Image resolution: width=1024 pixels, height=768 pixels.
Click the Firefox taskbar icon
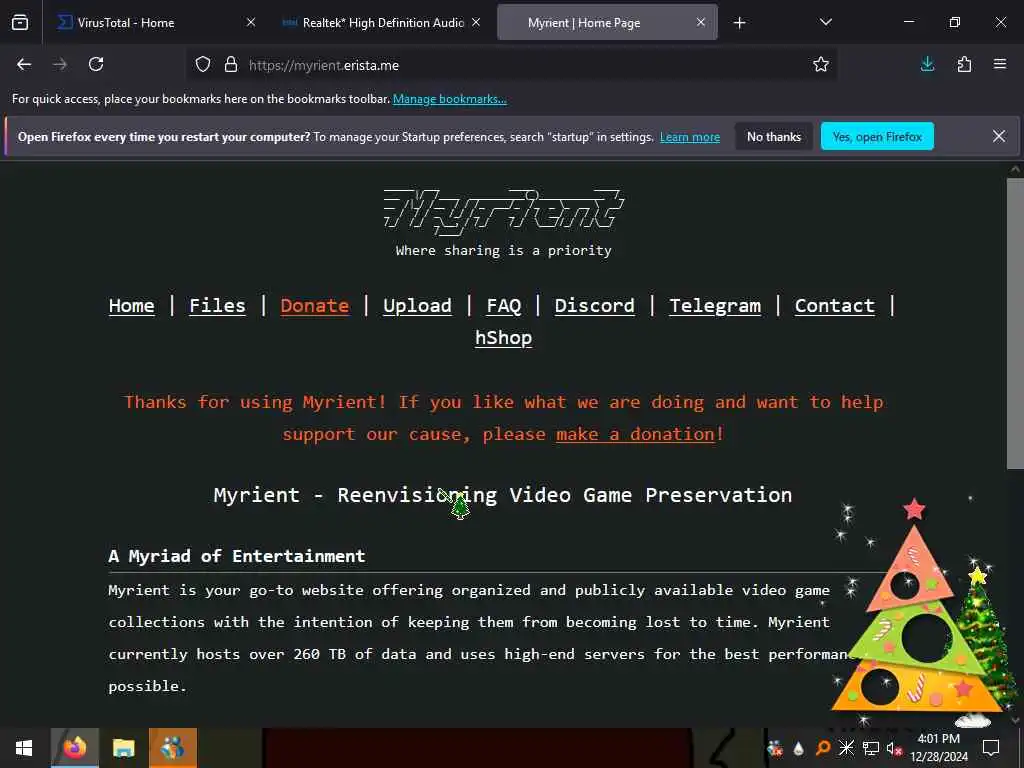tap(74, 748)
